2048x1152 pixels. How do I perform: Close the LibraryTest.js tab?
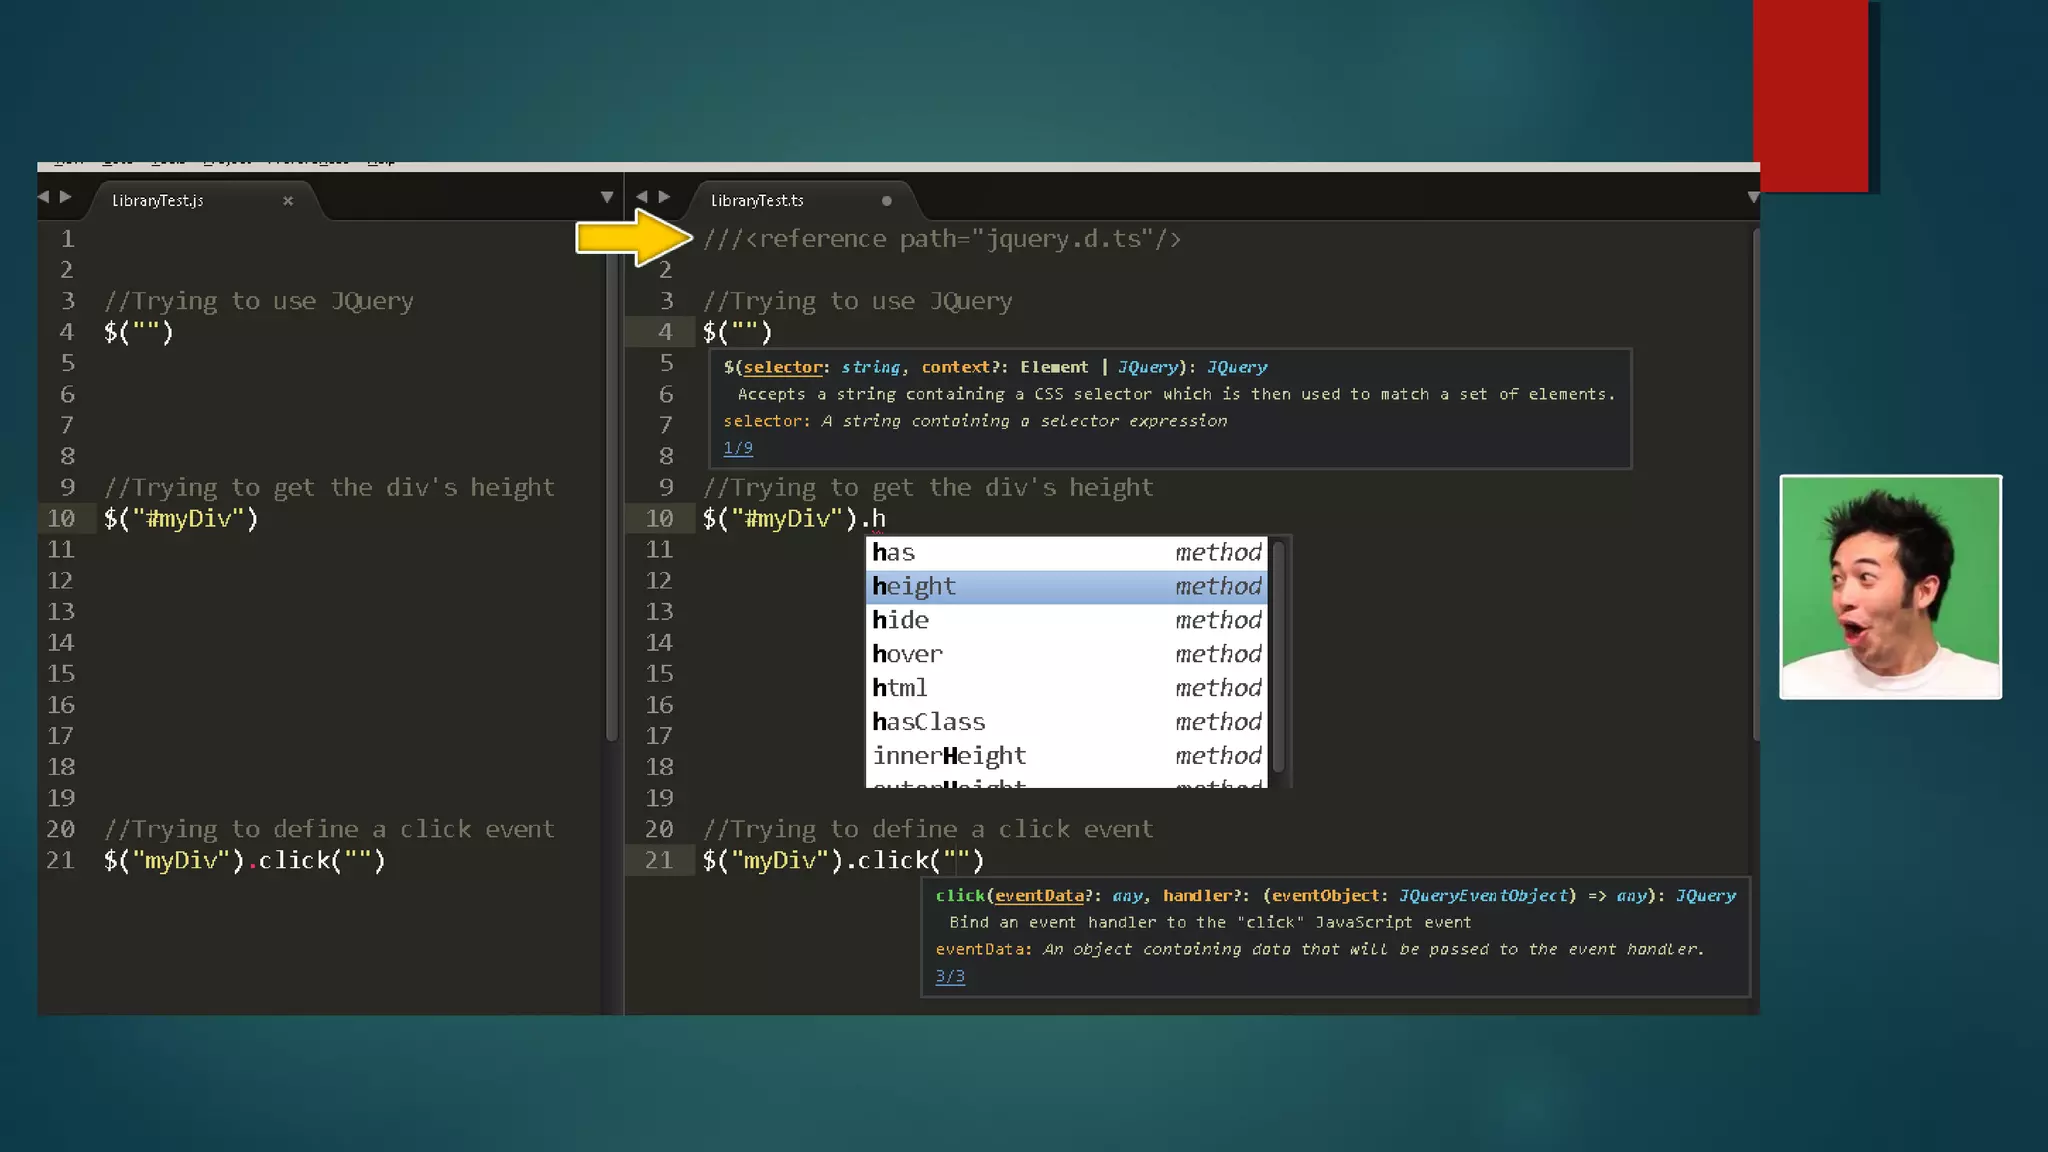tap(288, 201)
